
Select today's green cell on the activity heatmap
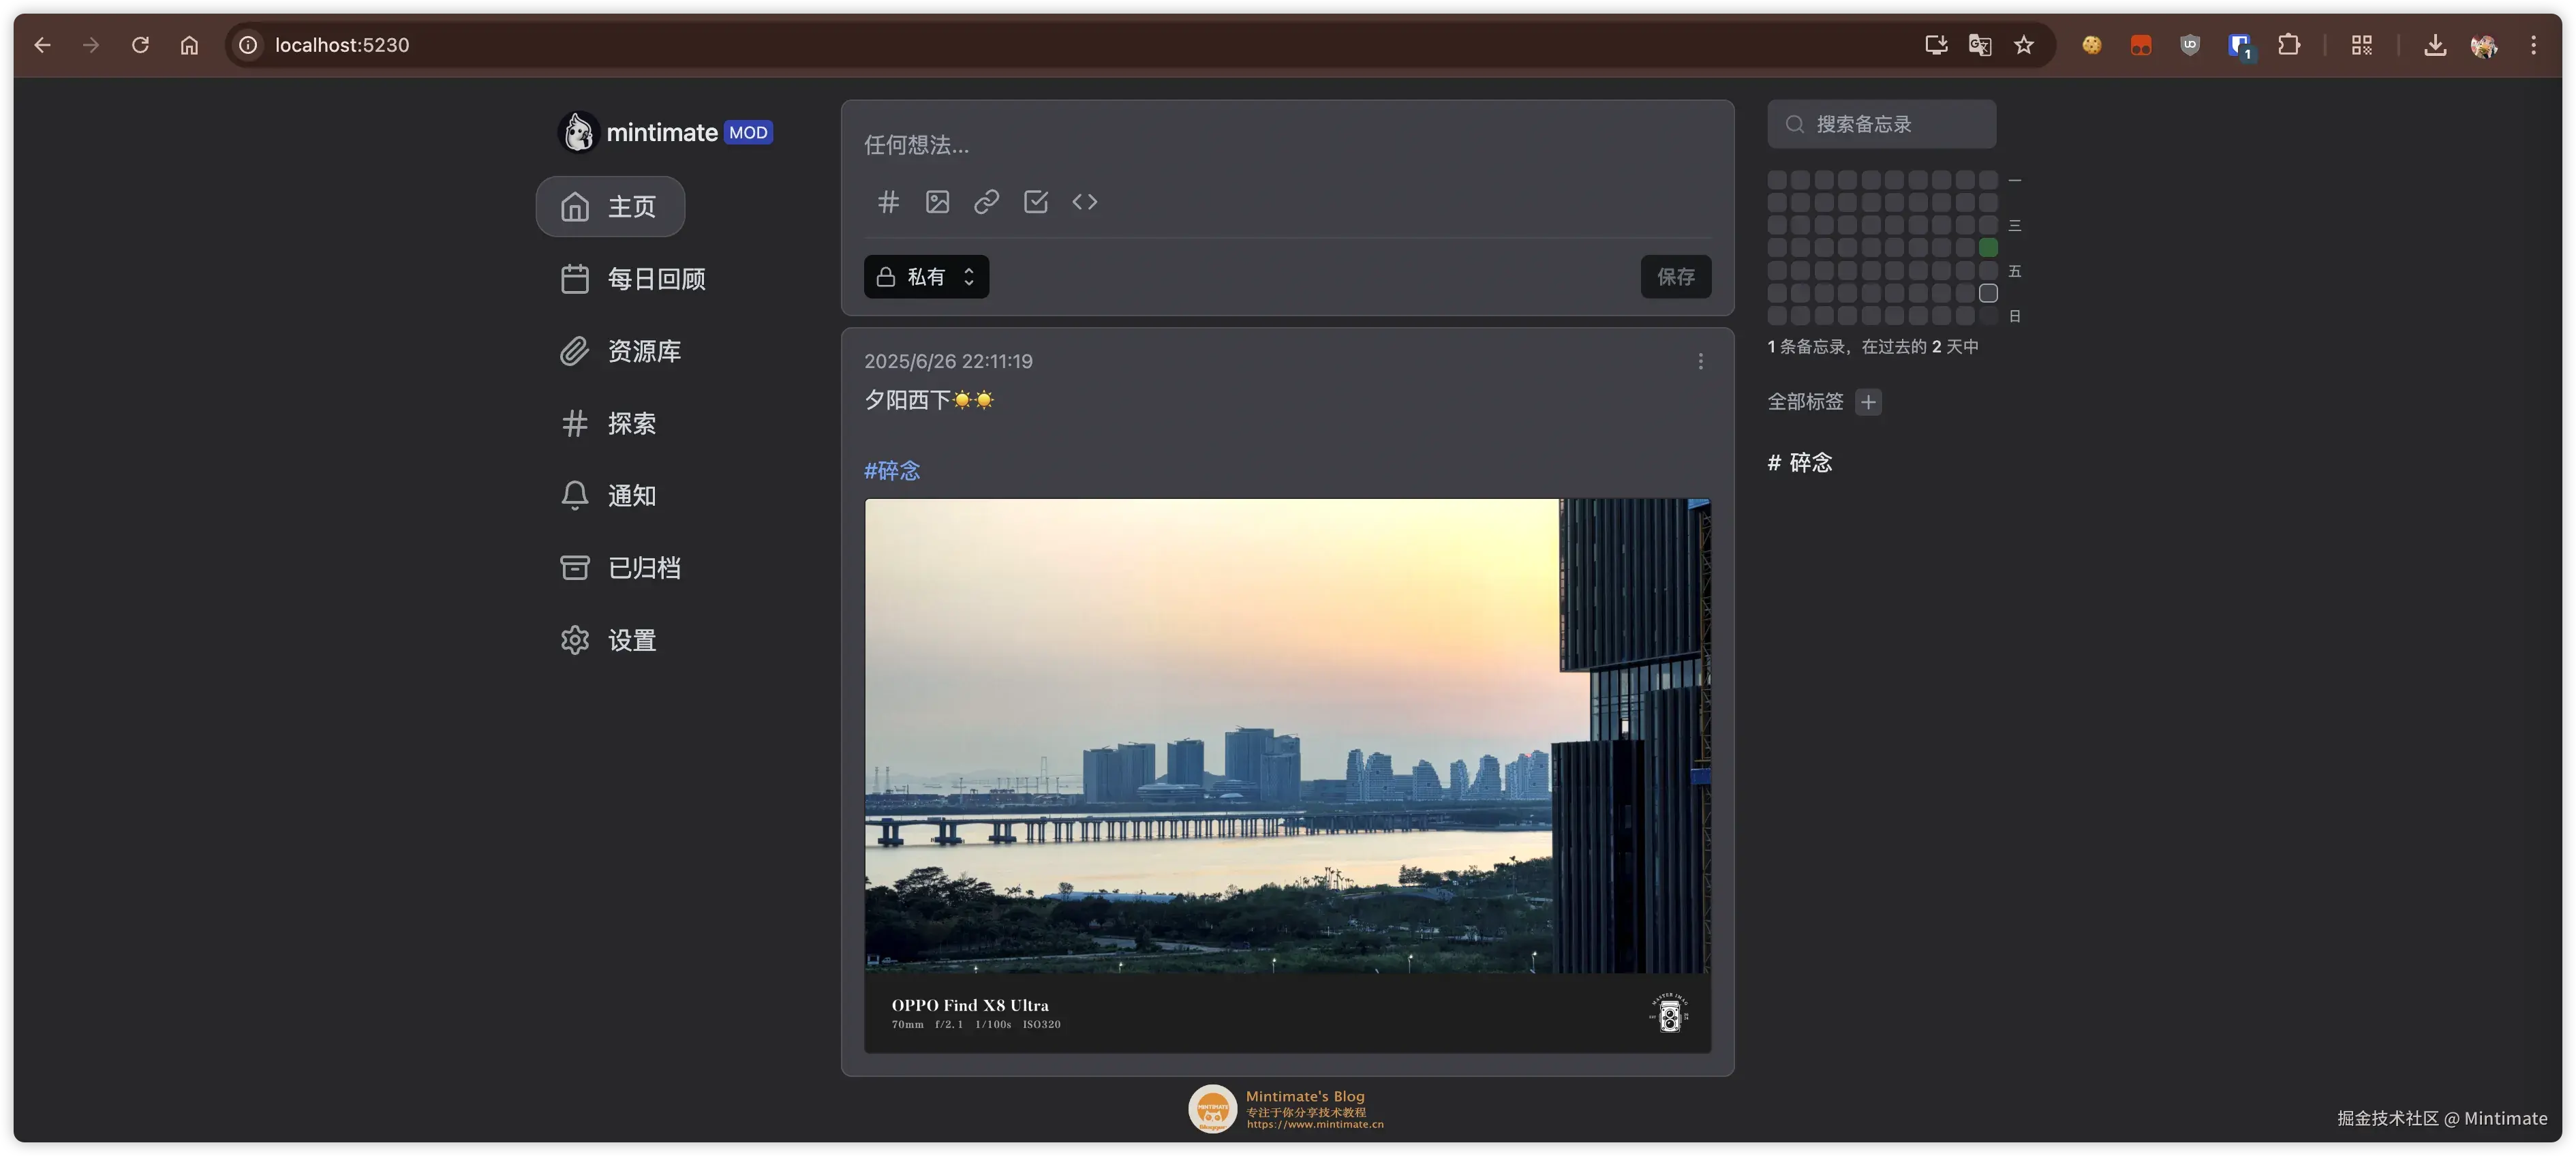coord(1988,247)
